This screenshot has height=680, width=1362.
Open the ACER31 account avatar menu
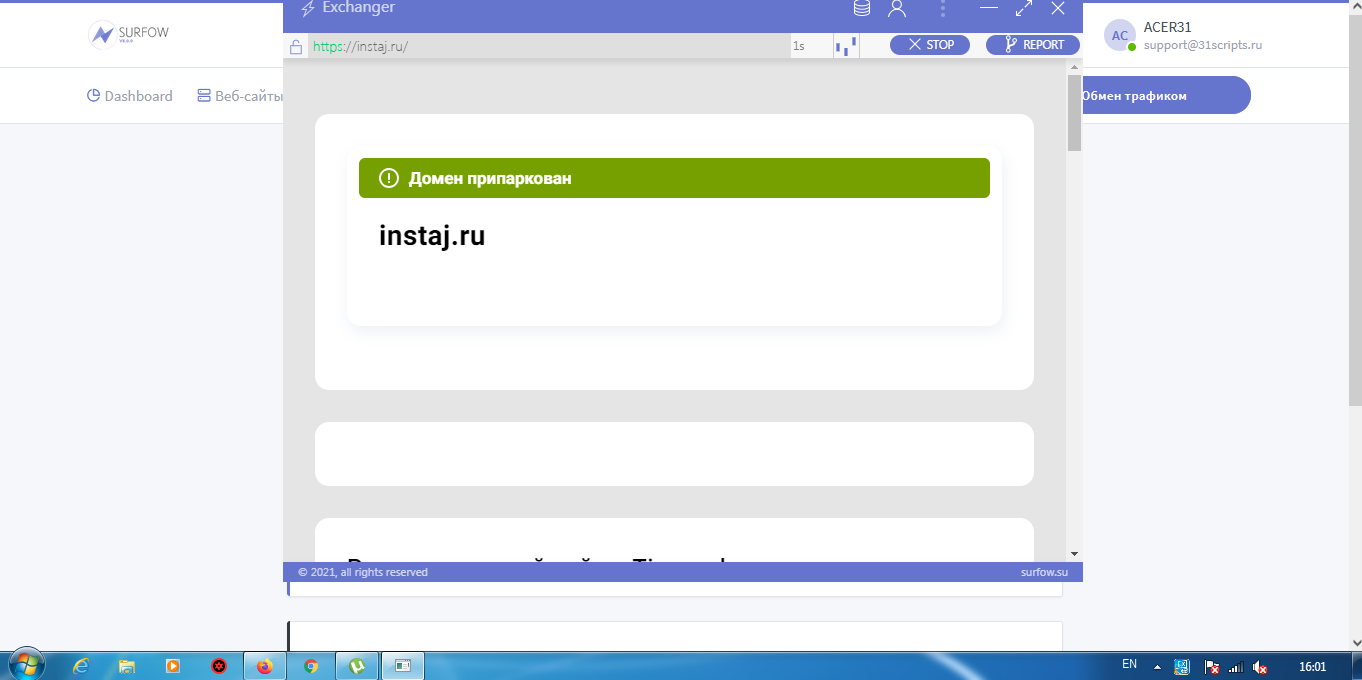coord(1120,35)
